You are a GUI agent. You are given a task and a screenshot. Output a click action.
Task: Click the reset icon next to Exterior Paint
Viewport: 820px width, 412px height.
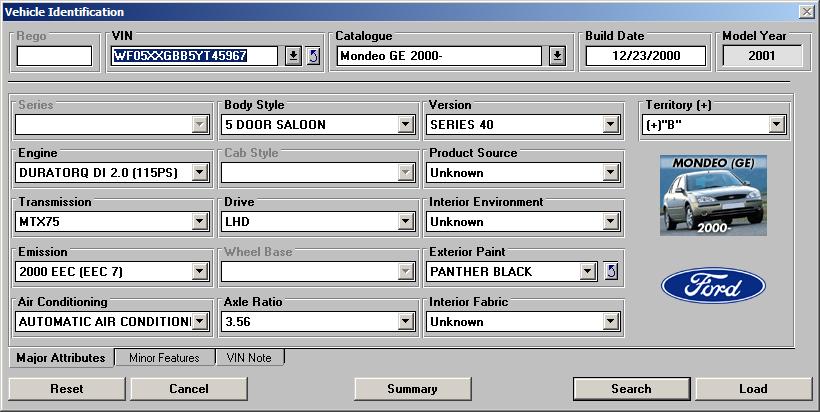tap(612, 271)
